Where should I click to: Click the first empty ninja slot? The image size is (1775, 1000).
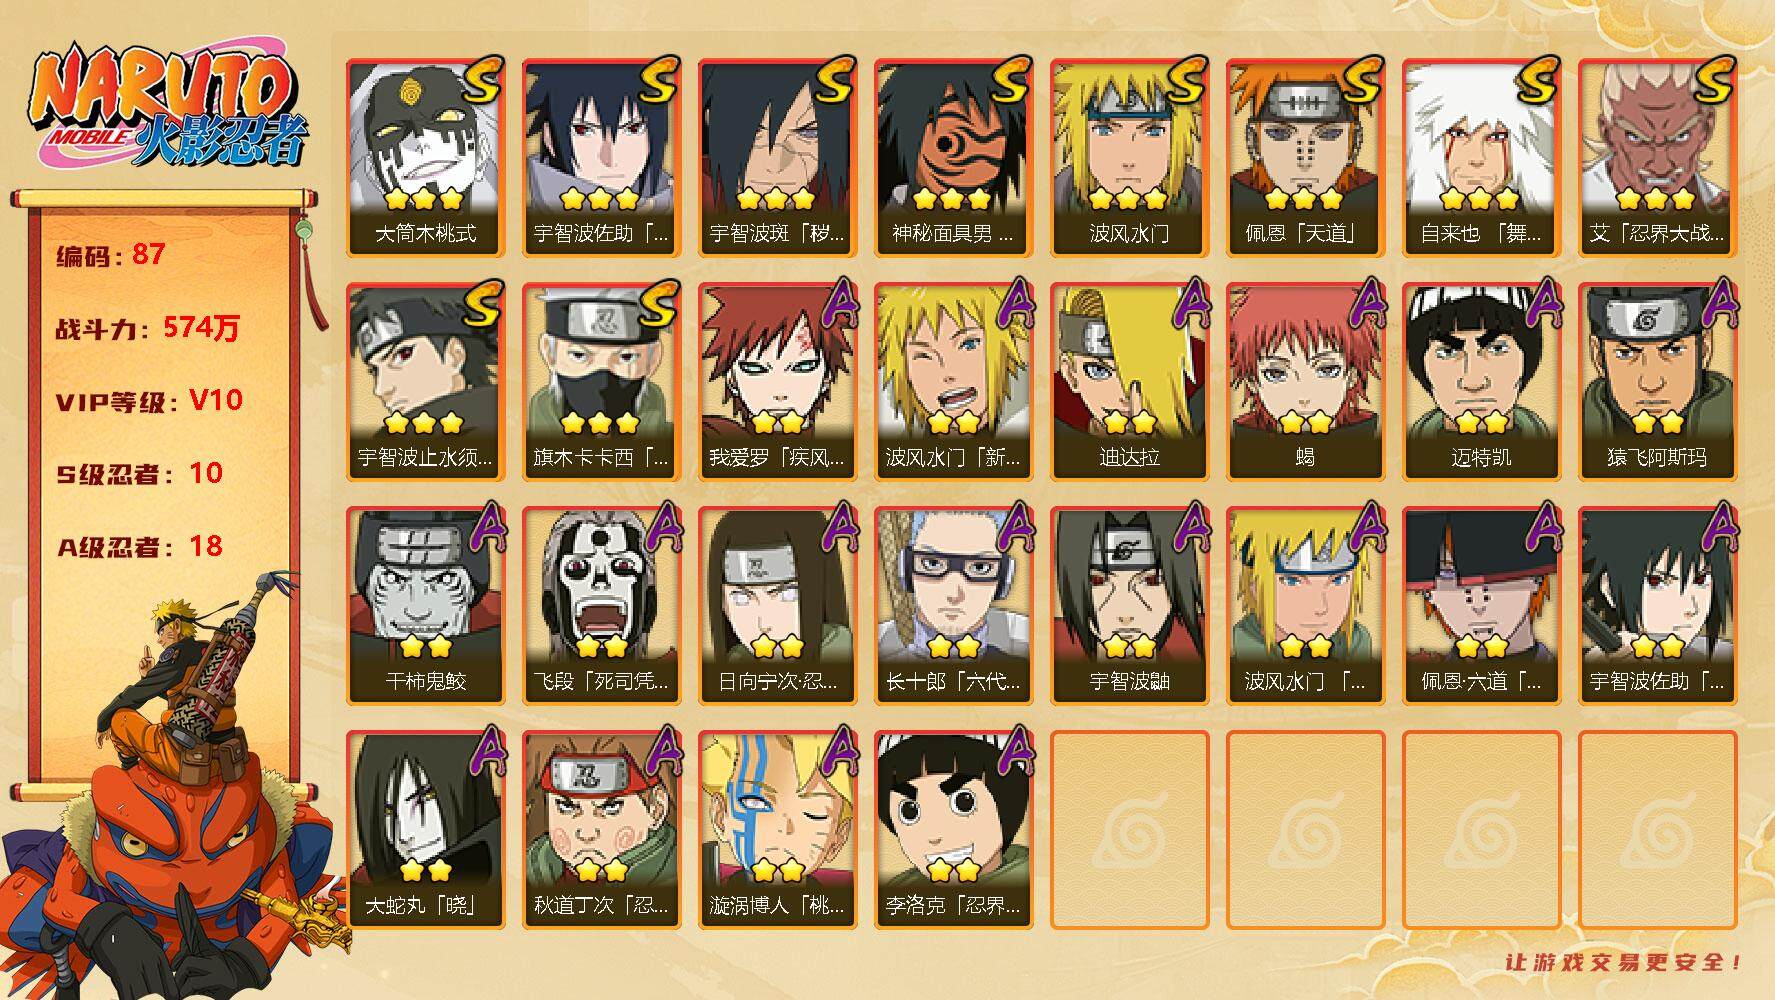pos(1129,830)
